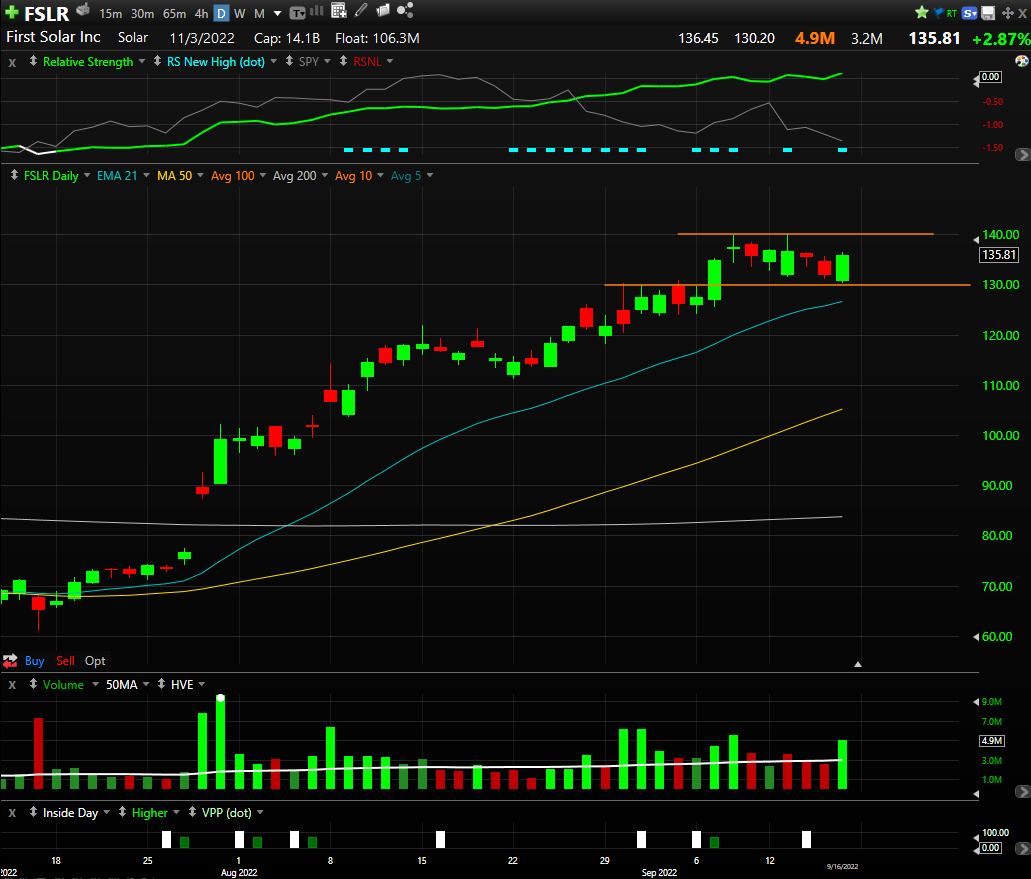
Task: Click the reorder arrows beside RS New High
Action: click(x=157, y=61)
